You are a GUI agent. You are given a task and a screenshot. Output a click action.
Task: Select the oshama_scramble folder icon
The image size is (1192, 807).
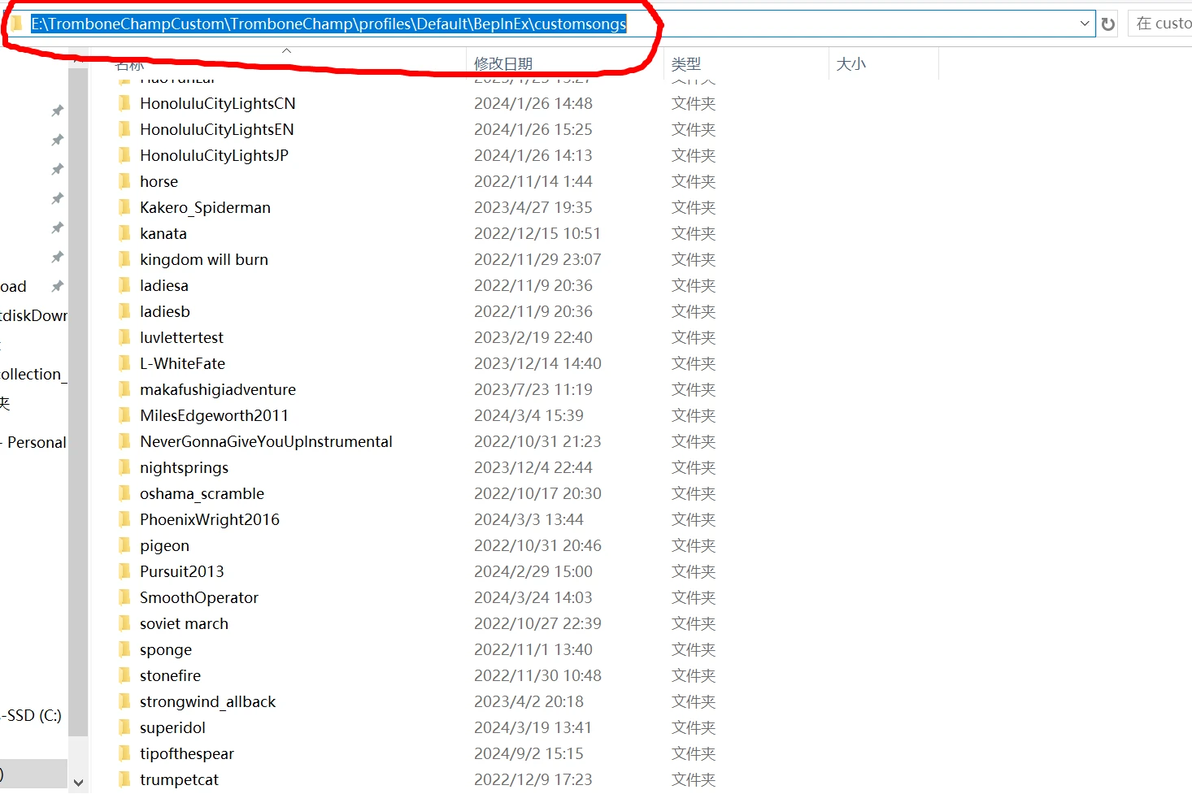tap(125, 494)
